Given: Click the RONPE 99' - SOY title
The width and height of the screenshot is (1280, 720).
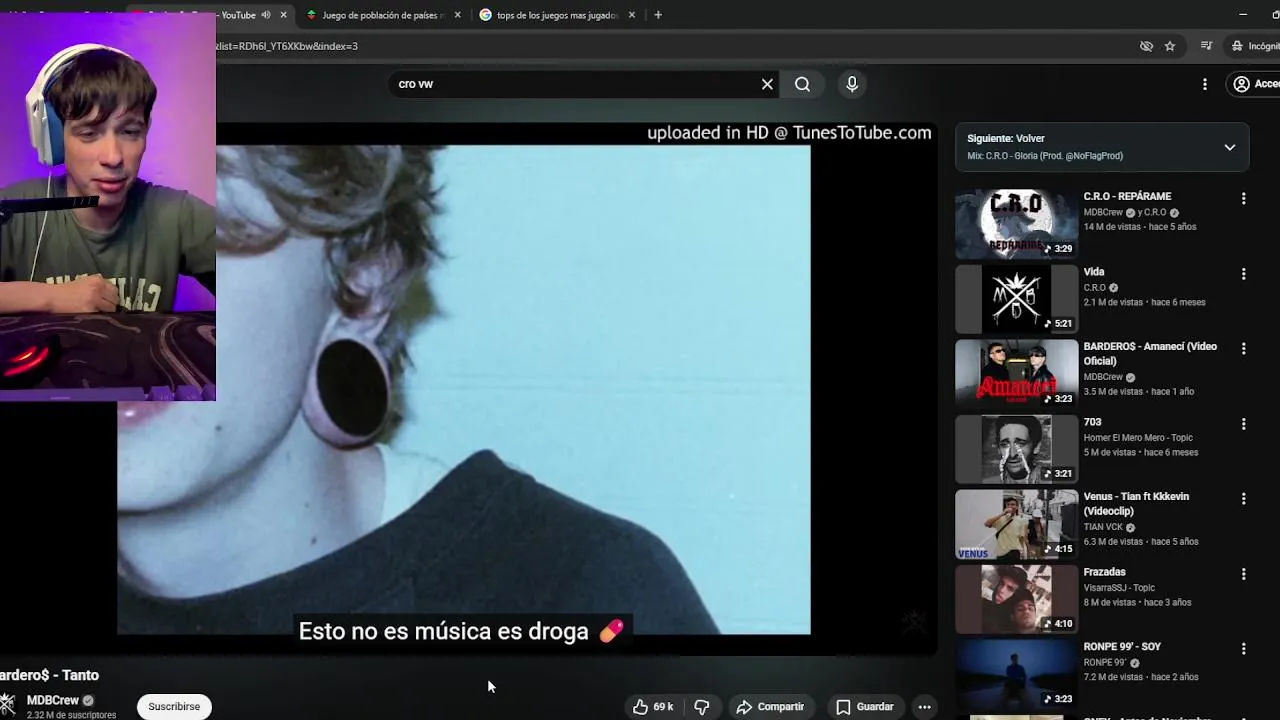Looking at the screenshot, I should (x=1122, y=646).
